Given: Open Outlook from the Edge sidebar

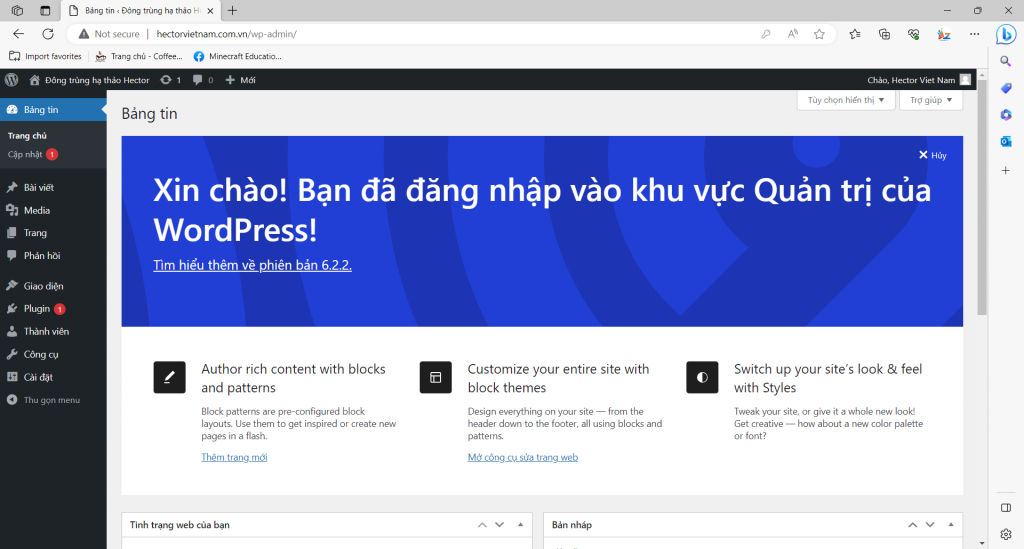Looking at the screenshot, I should tap(1006, 142).
